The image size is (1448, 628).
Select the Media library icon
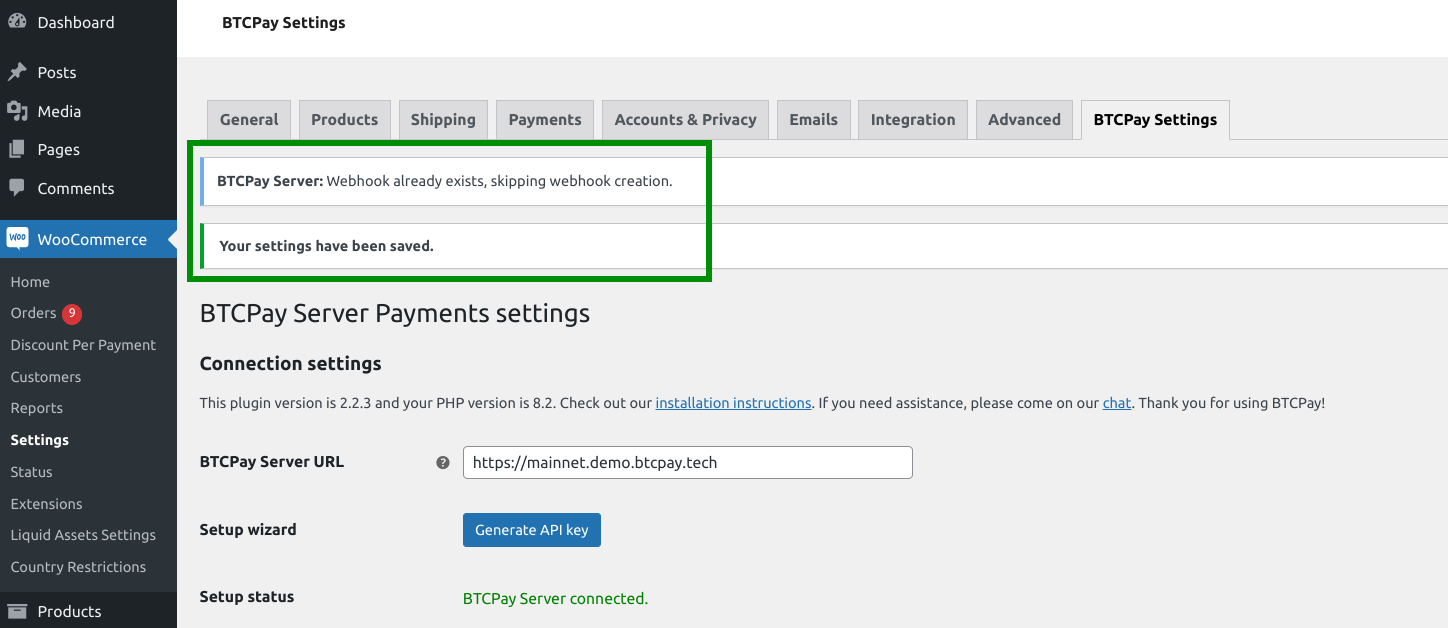coord(17,110)
